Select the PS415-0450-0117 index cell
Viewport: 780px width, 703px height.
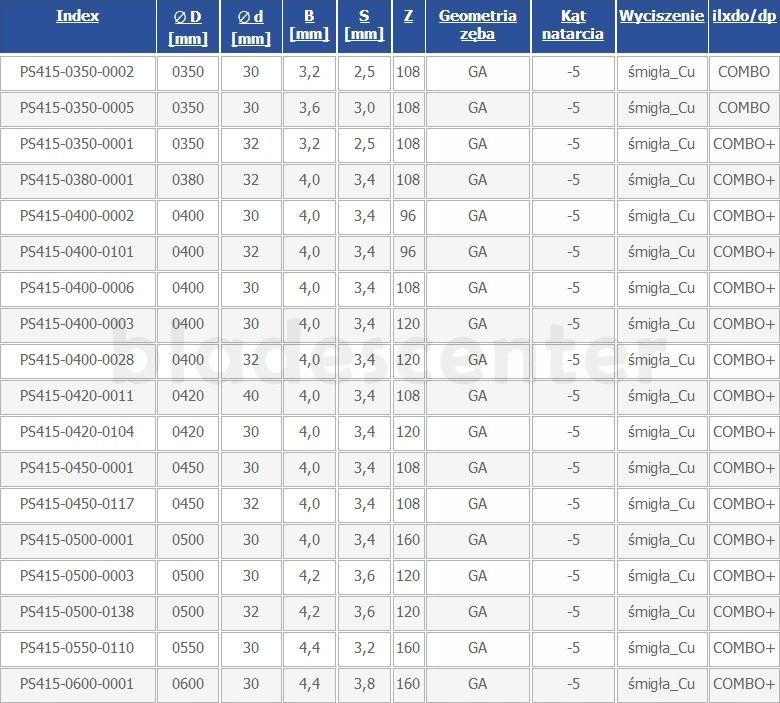pyautogui.click(x=77, y=504)
